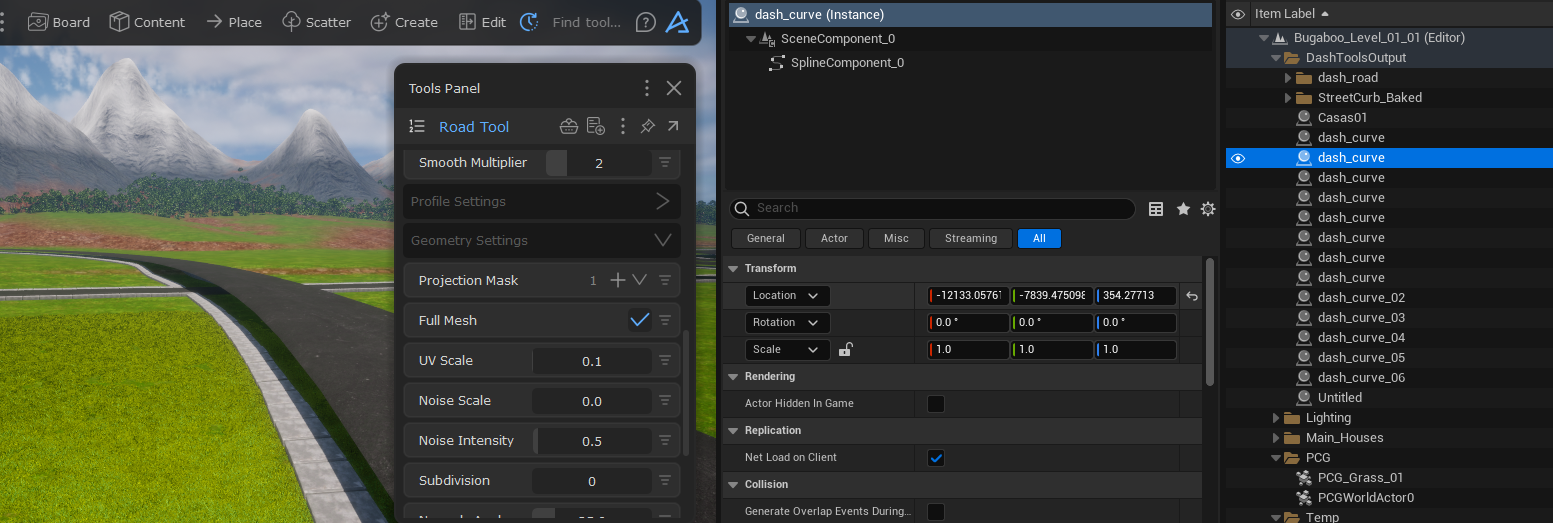1553x523 pixels.
Task: Click the Details panel search field
Action: [932, 208]
